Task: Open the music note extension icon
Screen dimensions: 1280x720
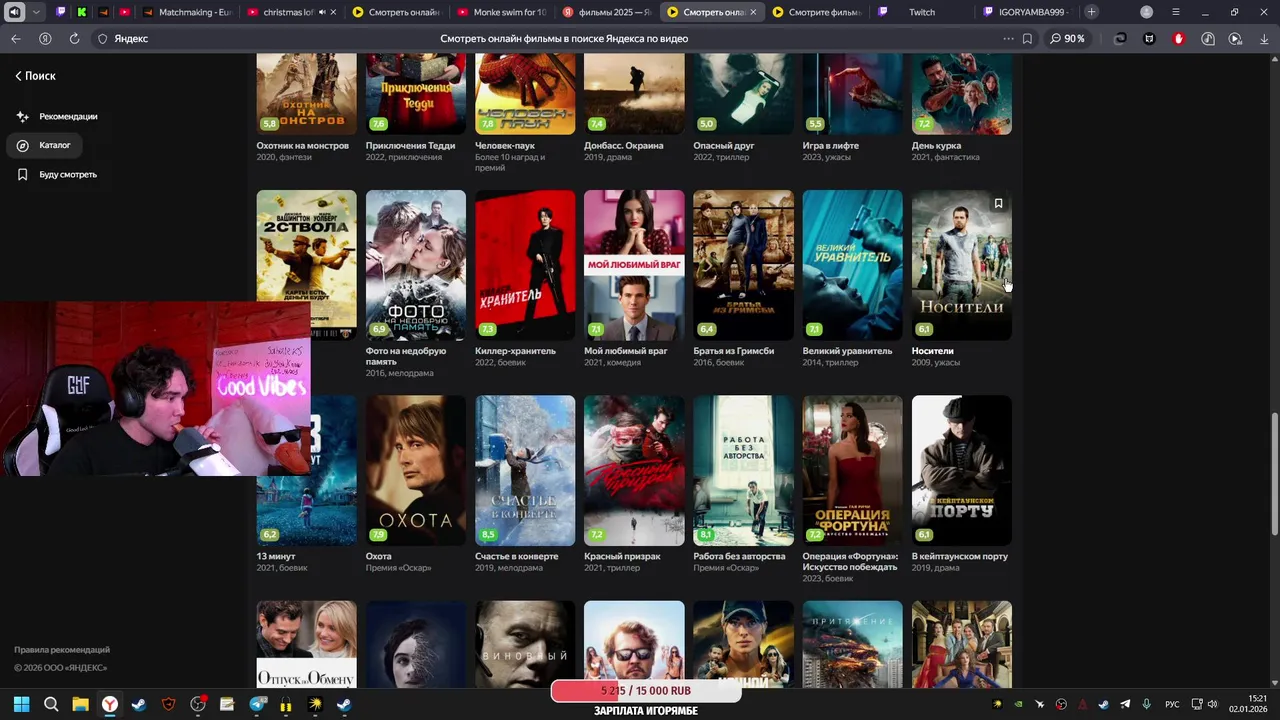Action: coord(1207,38)
